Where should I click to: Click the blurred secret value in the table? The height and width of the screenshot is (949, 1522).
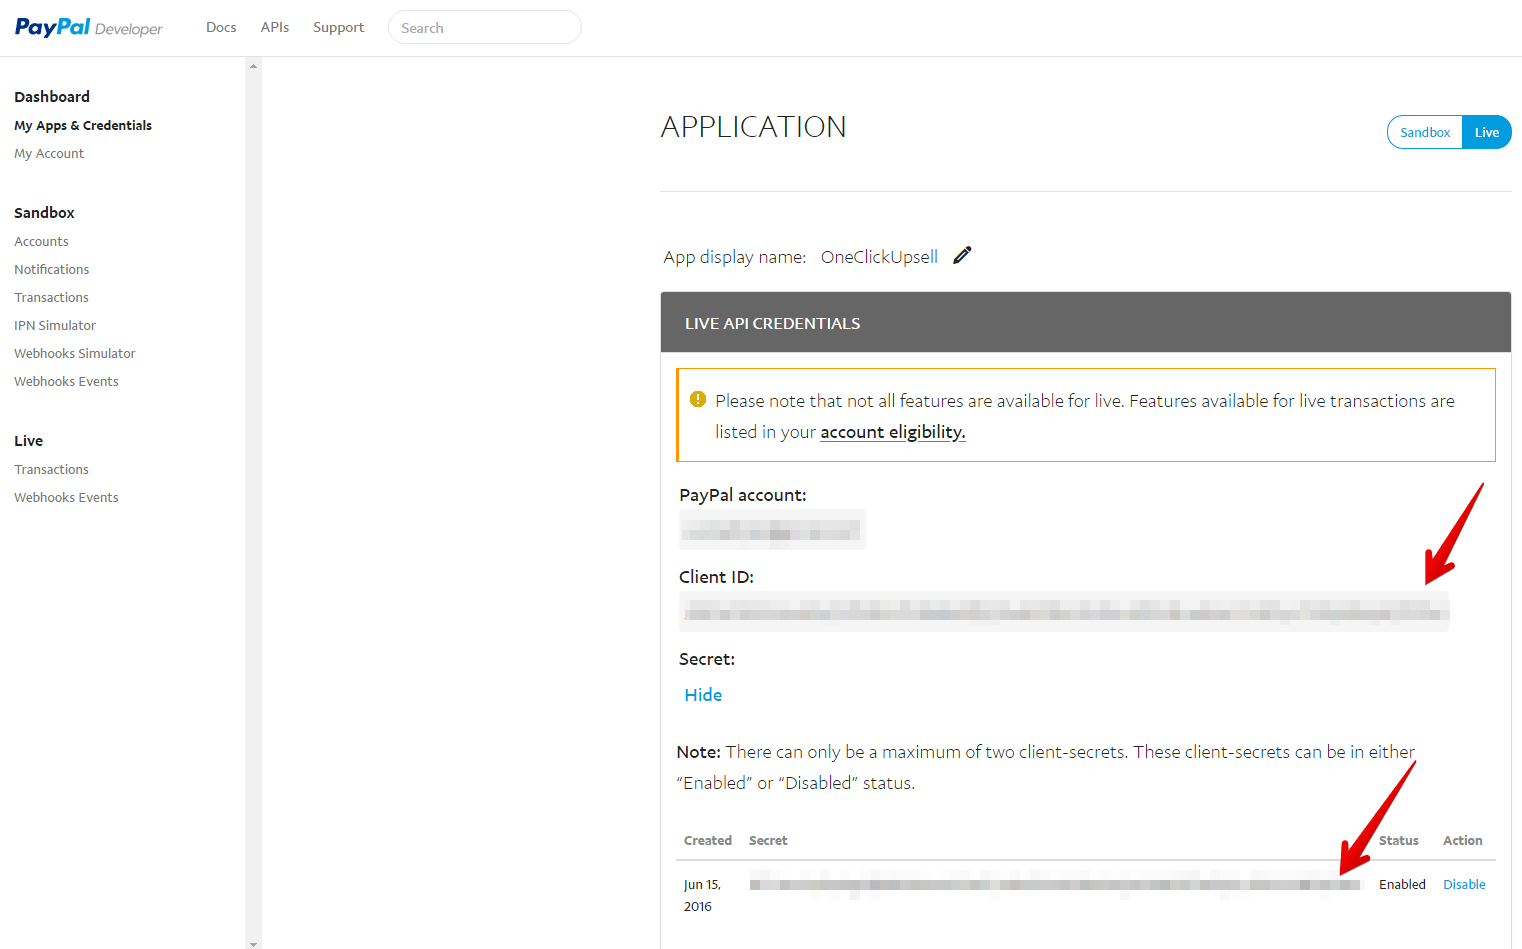[x=1055, y=884]
